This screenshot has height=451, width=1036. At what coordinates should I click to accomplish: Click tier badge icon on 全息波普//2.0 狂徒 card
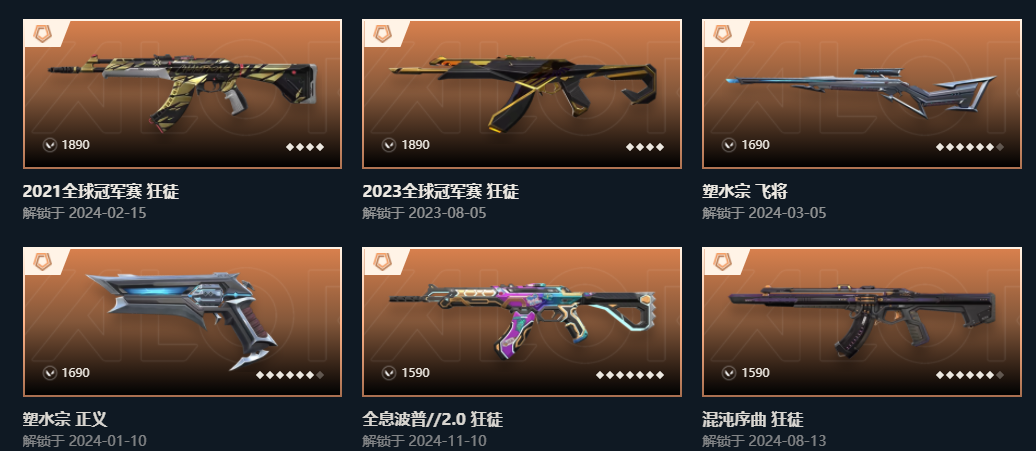[382, 261]
